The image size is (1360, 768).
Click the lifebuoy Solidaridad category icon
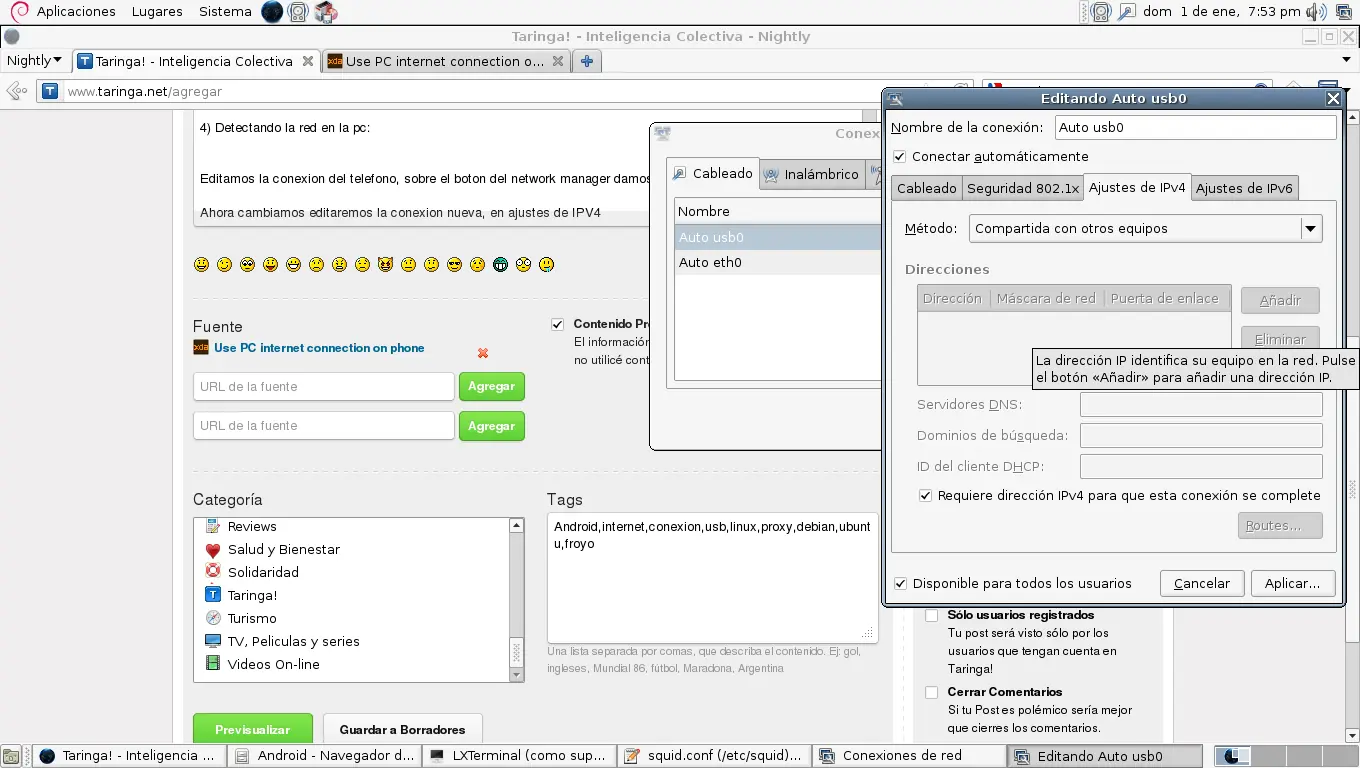click(213, 572)
